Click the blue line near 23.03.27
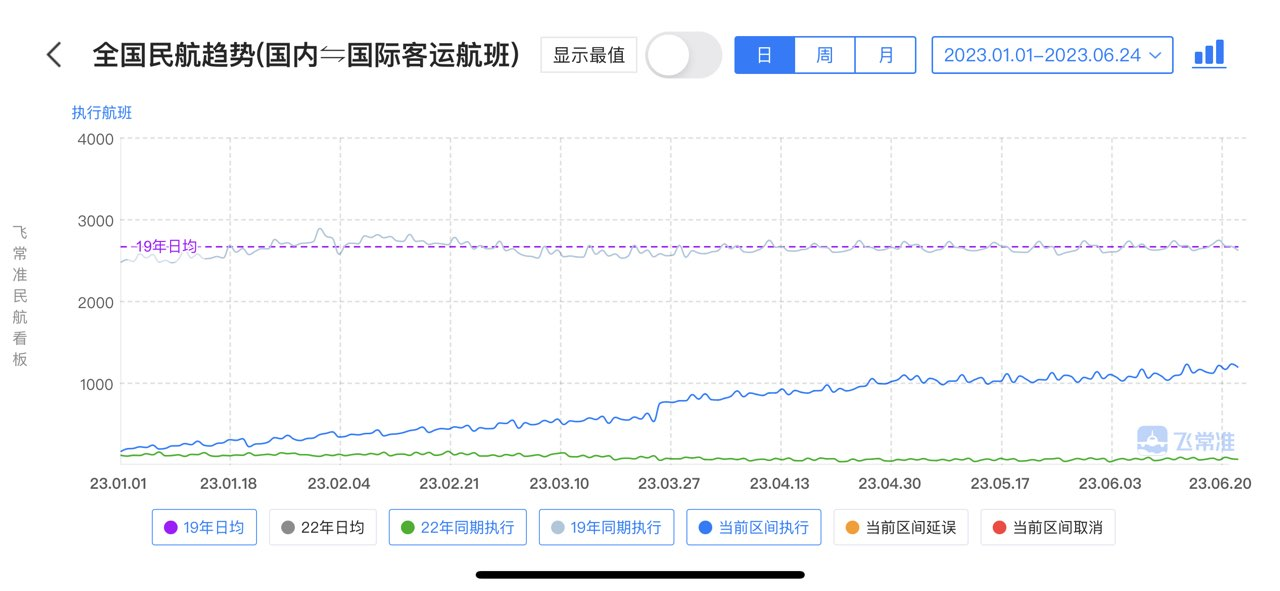Viewport: 1280px width, 591px height. [x=670, y=403]
